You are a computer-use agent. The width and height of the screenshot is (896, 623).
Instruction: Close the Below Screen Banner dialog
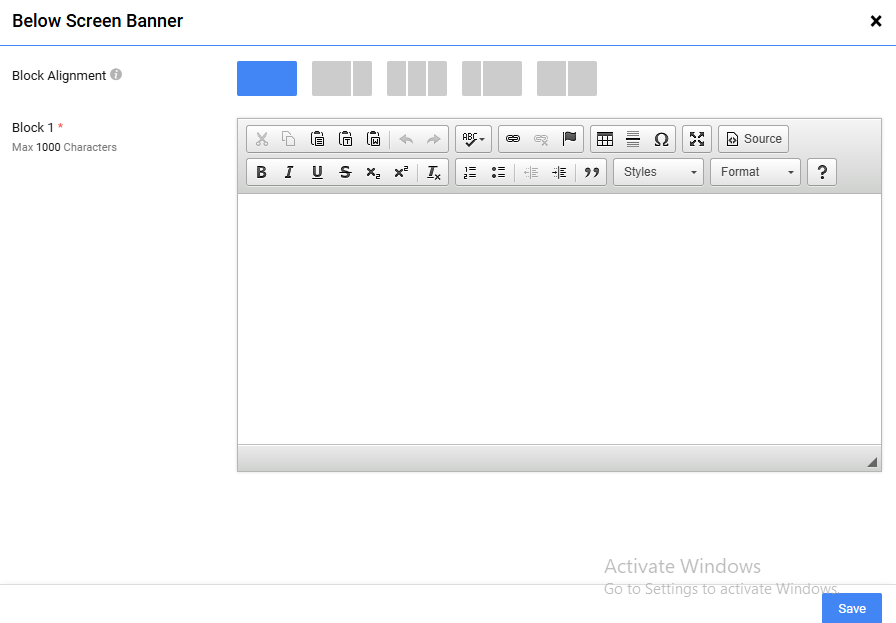(x=876, y=21)
